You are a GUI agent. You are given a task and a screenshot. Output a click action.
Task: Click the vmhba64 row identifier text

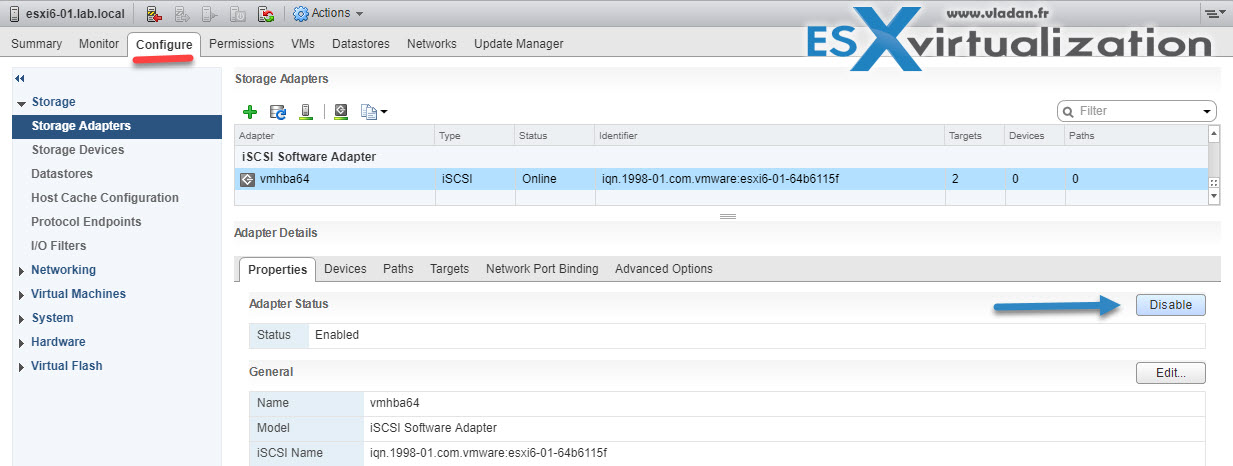point(719,179)
